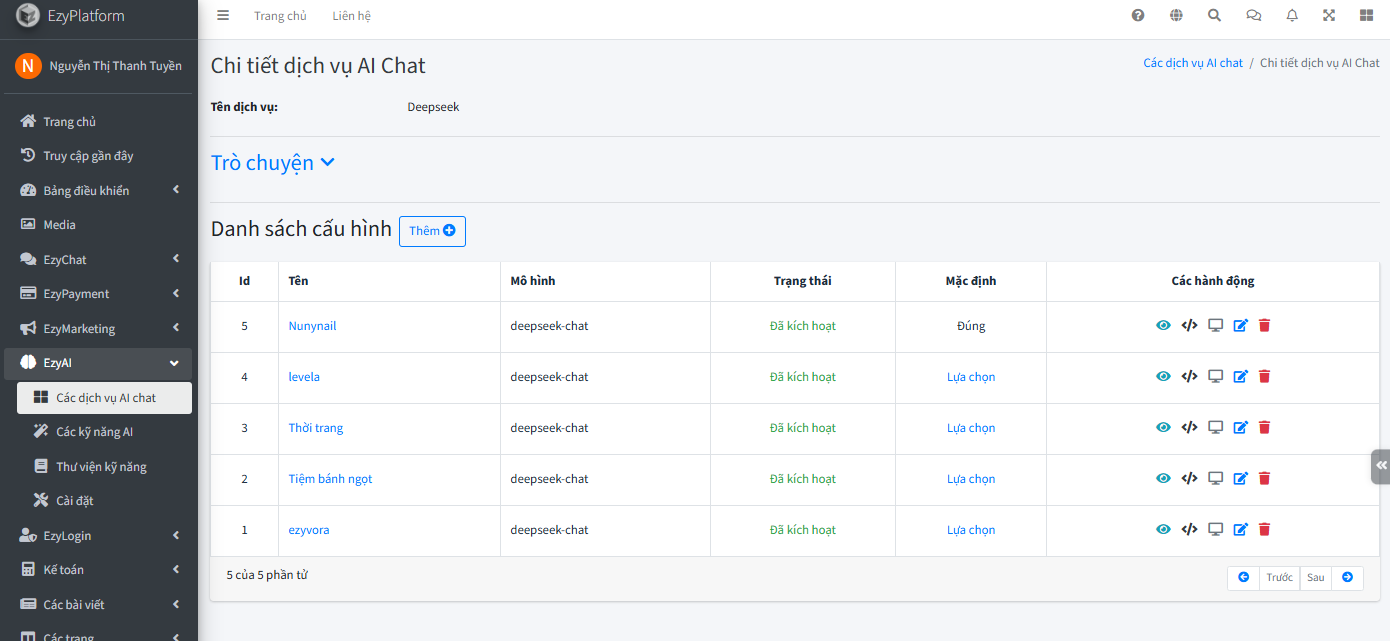Collapse the EzyAI sidebar menu

(x=98, y=363)
